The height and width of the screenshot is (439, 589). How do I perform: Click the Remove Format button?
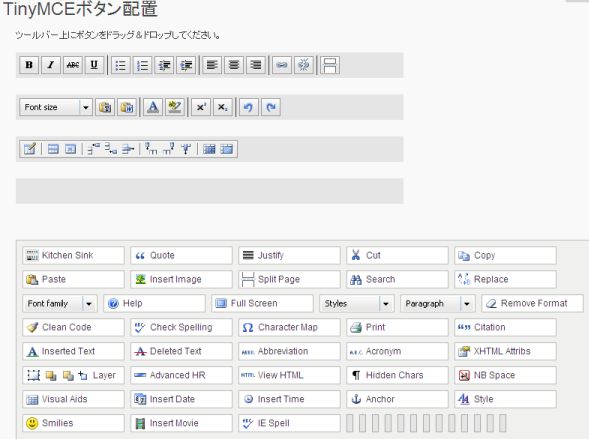pyautogui.click(x=532, y=303)
